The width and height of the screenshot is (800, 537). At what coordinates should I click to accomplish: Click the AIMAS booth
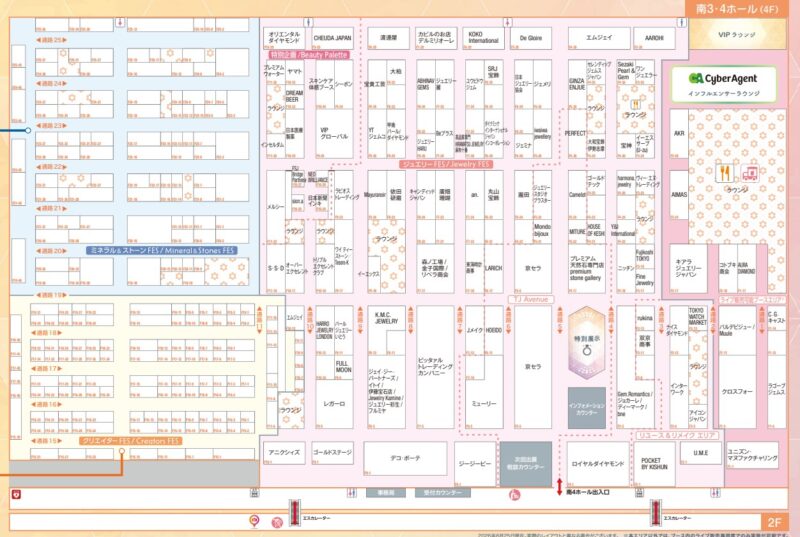click(x=679, y=195)
